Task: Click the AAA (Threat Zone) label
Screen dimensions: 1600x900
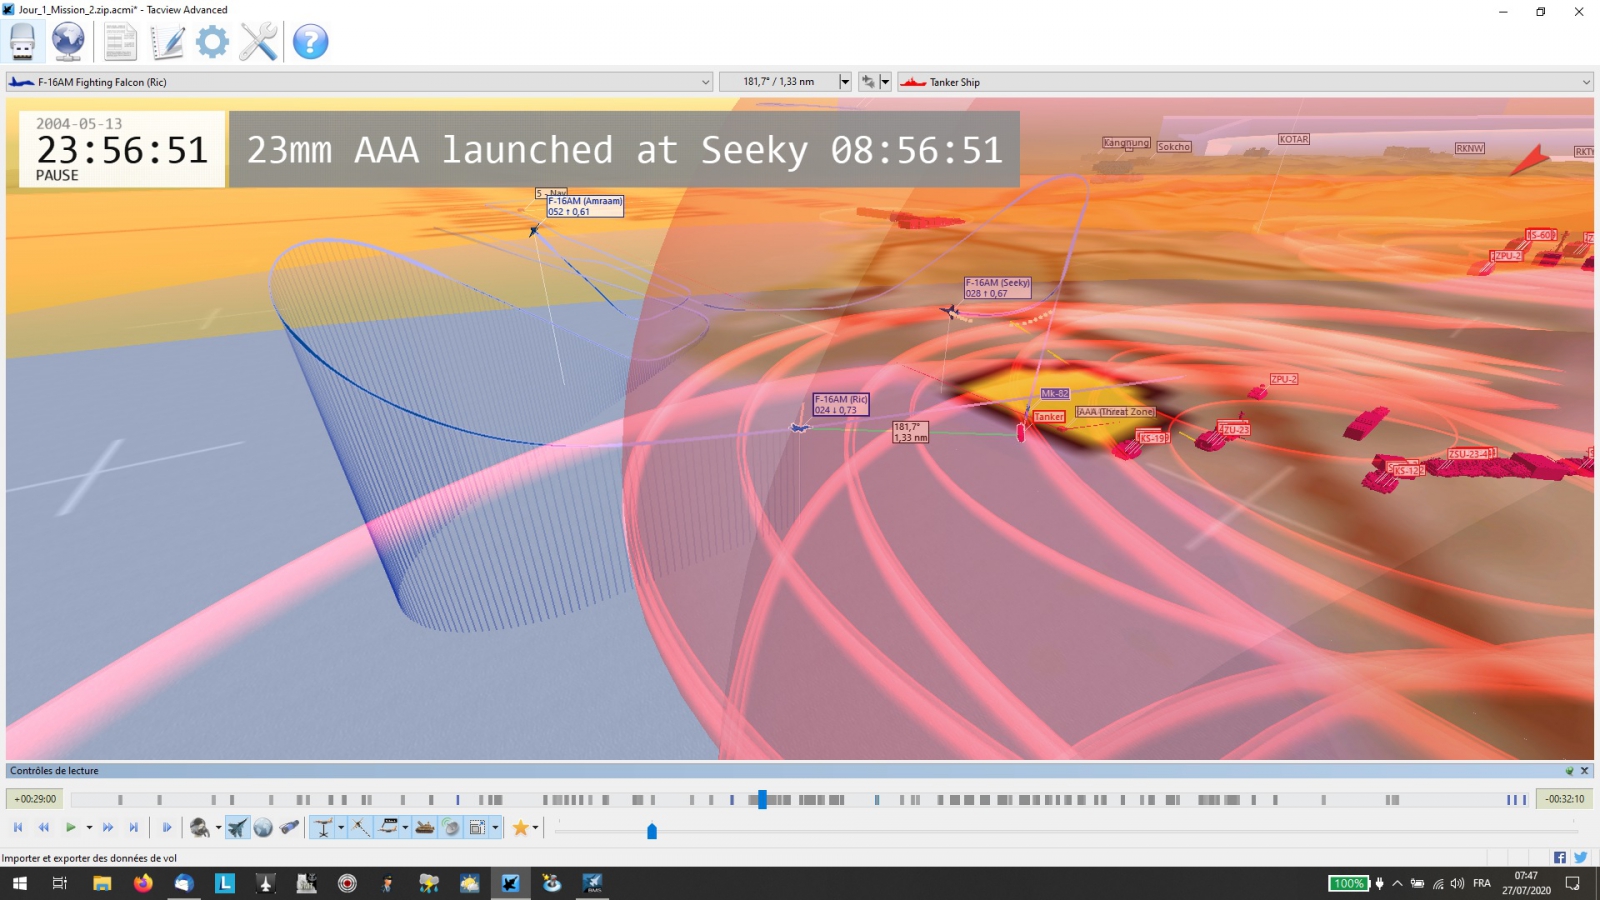Action: point(1115,412)
